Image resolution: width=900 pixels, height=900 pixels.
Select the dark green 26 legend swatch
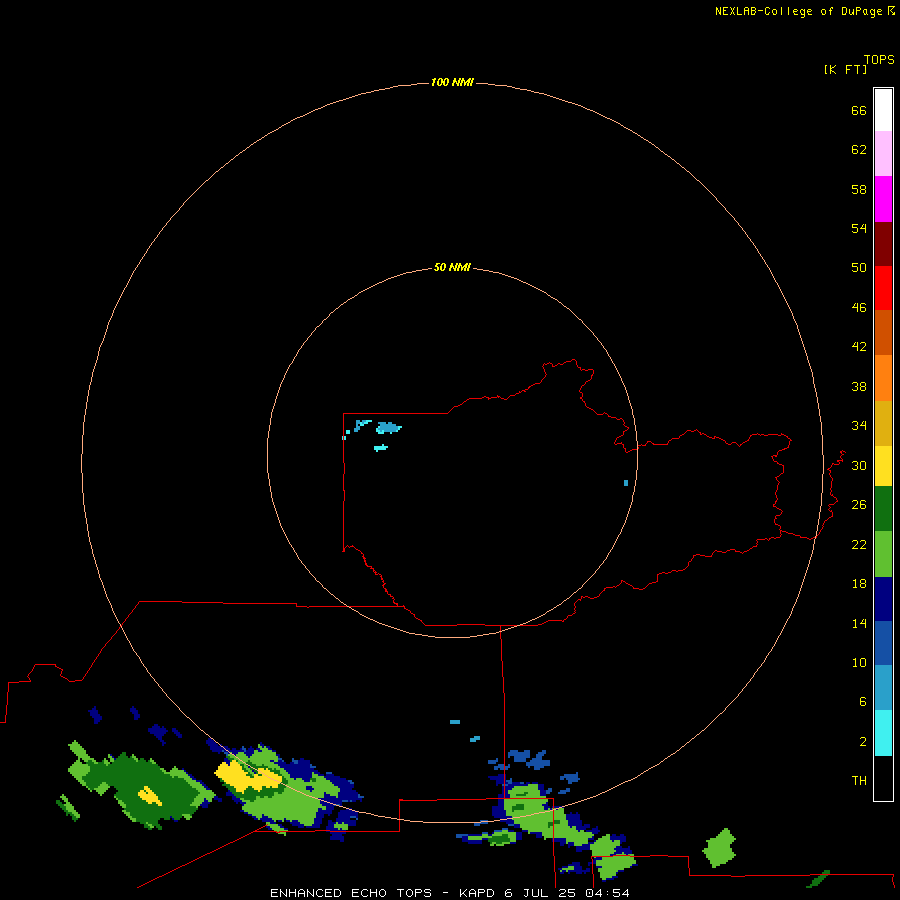click(883, 509)
